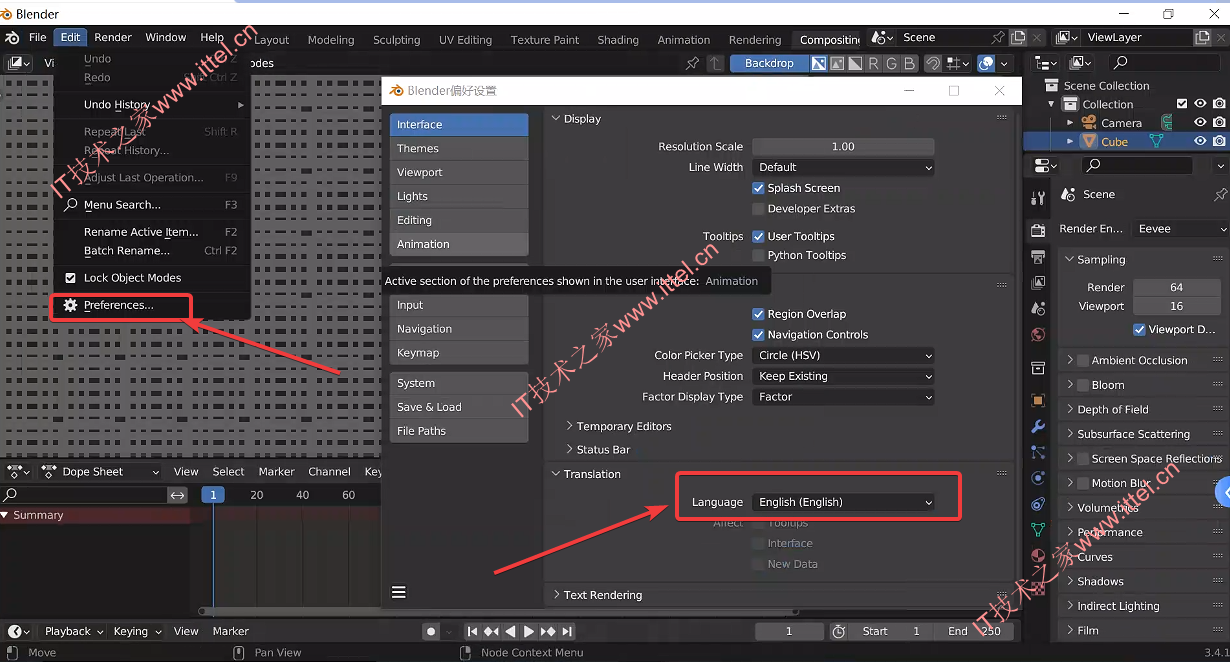Viewport: 1230px width, 662px height.
Task: Open the Render Engine Eevee dropdown
Action: 1182,229
